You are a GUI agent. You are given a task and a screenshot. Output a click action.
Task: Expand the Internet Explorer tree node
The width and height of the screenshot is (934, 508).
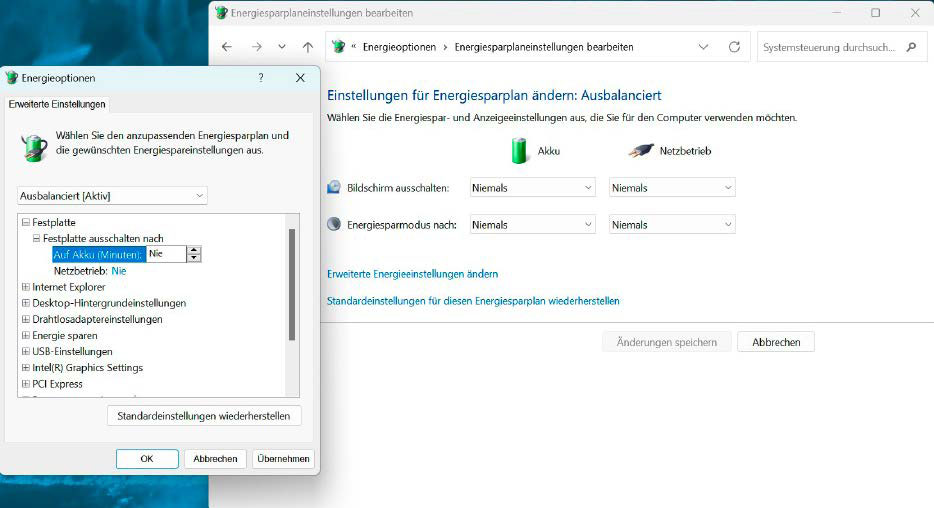coord(25,287)
